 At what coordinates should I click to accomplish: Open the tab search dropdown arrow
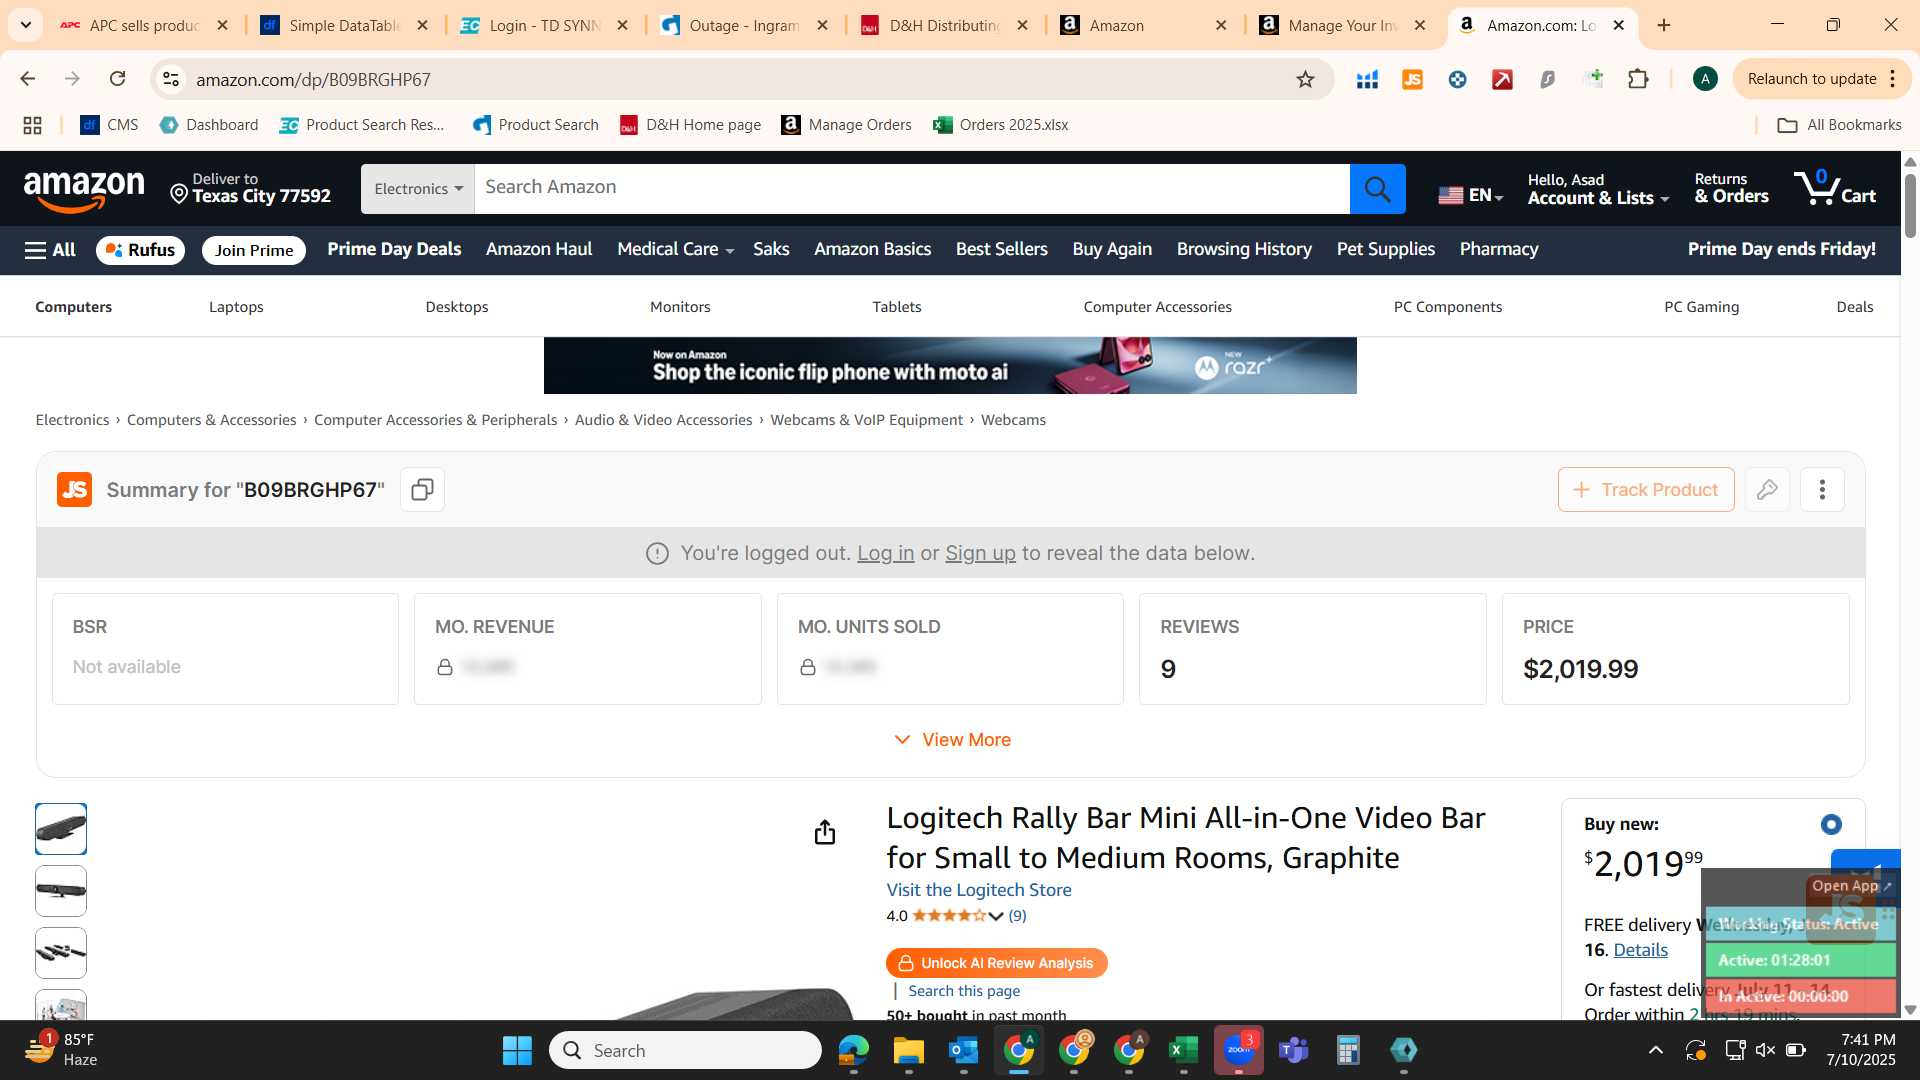[x=25, y=25]
